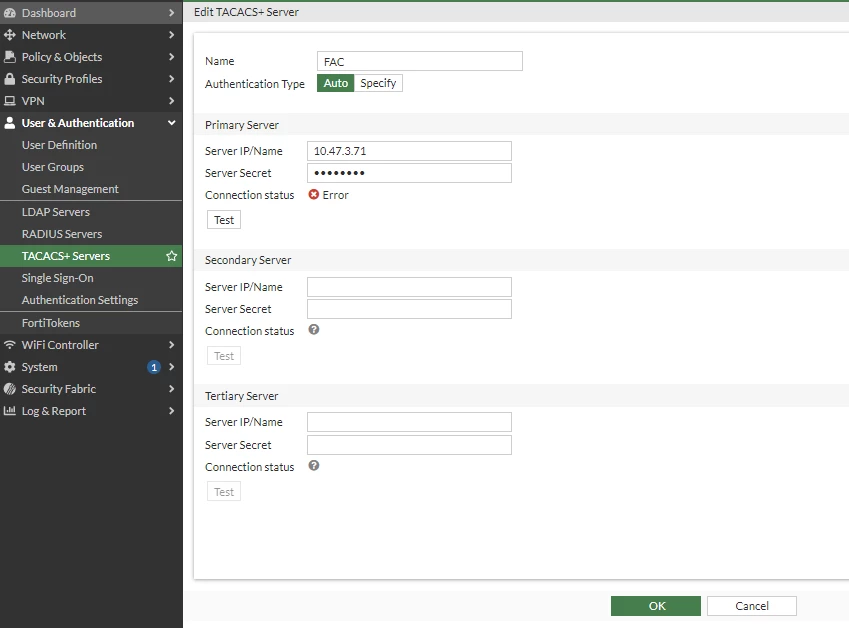The height and width of the screenshot is (628, 849).
Task: Open Single Sign-On page
Action: pos(91,278)
